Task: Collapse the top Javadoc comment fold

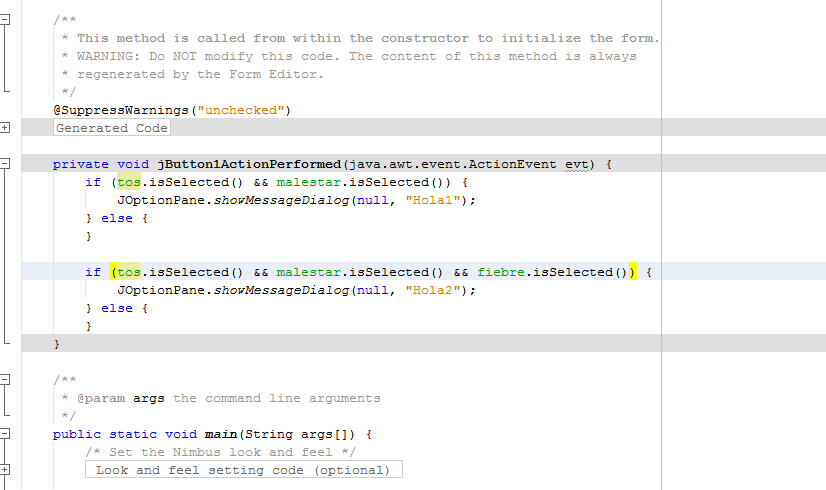Action: tap(5, 19)
